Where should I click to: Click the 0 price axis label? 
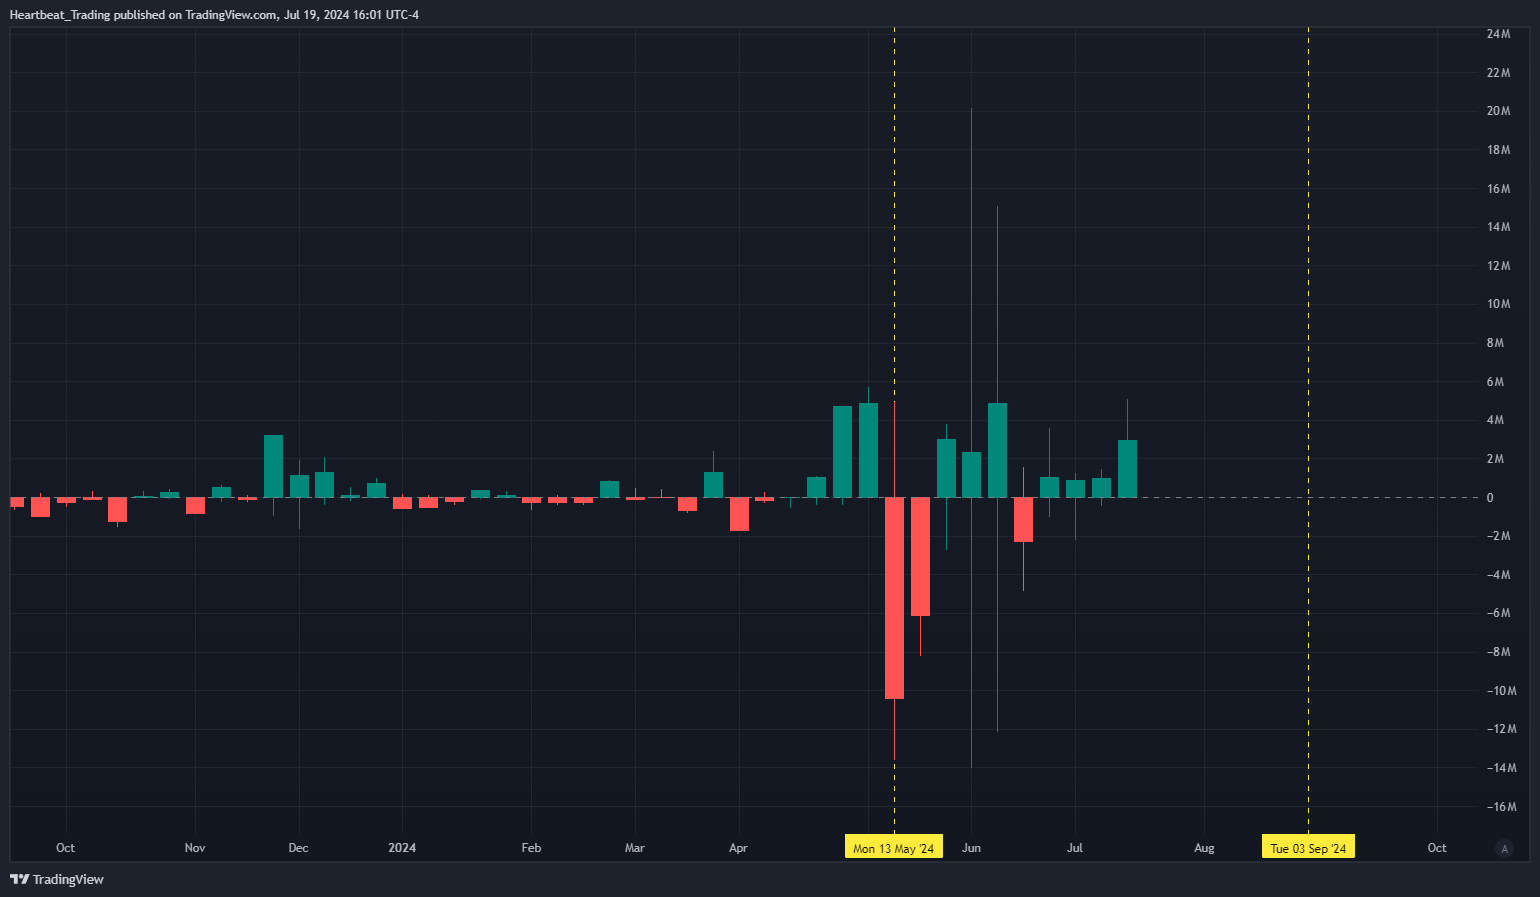(x=1490, y=498)
